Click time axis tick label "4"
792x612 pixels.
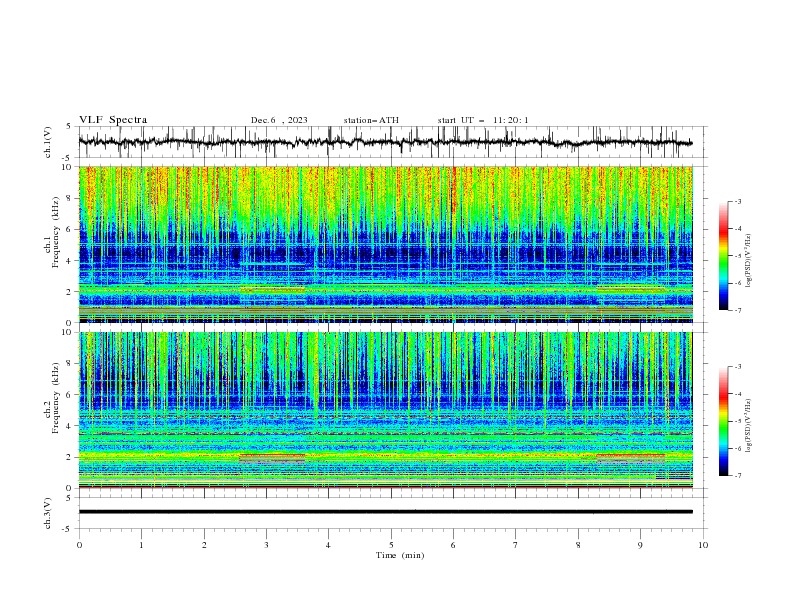click(x=328, y=545)
